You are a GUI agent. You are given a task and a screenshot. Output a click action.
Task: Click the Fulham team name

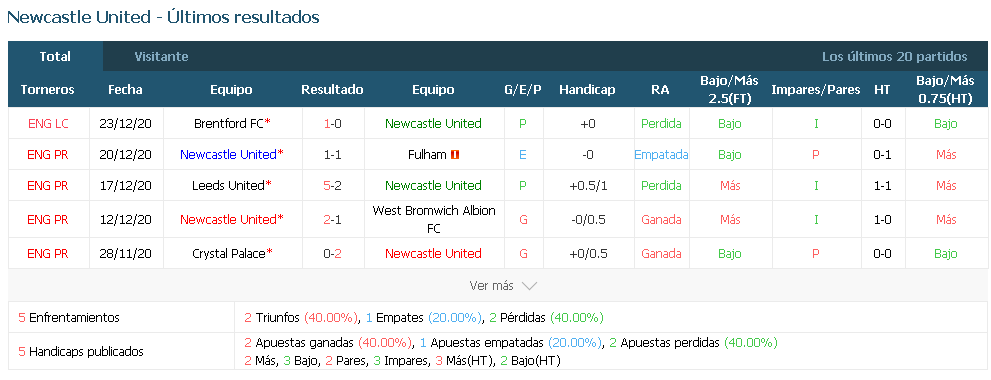[427, 154]
